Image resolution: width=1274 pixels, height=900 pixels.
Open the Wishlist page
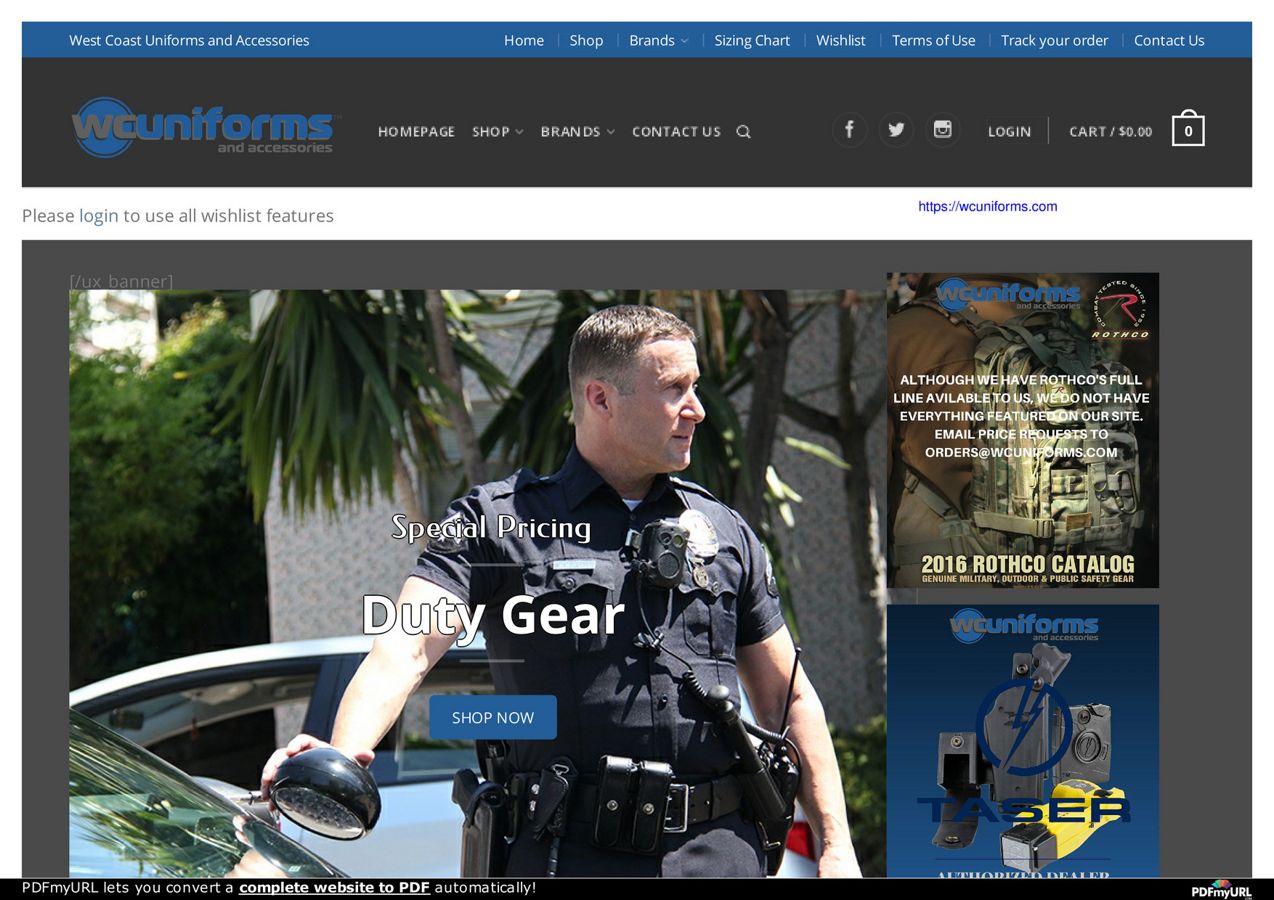[x=841, y=40]
